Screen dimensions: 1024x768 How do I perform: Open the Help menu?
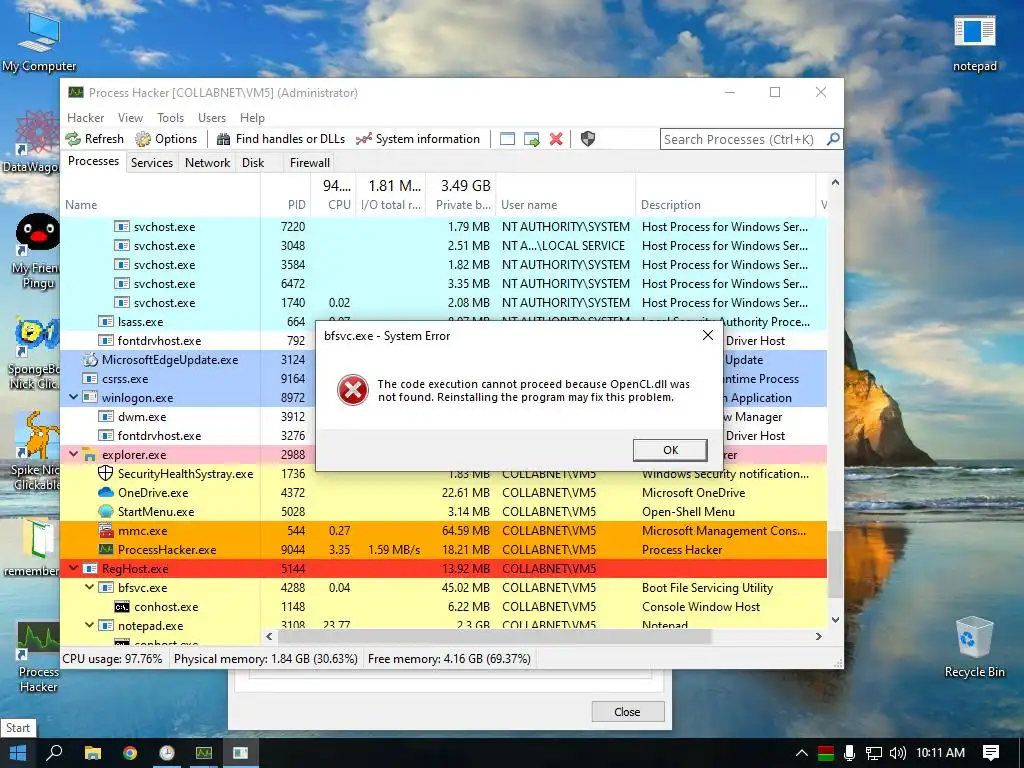pyautogui.click(x=252, y=118)
